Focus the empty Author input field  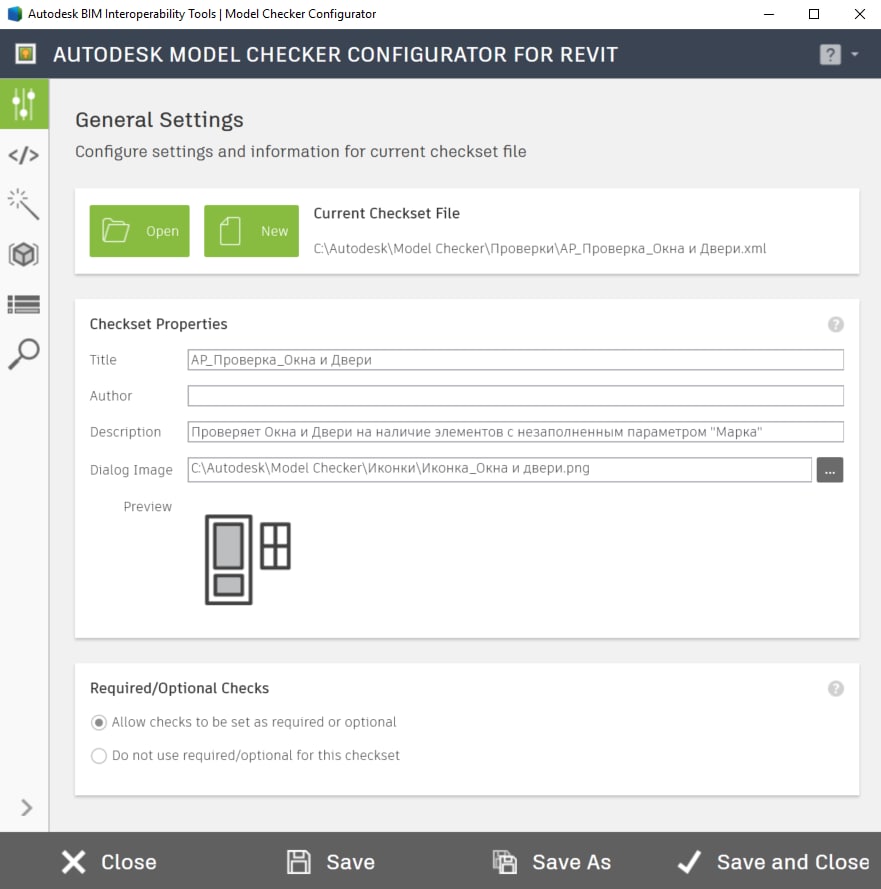coord(515,396)
